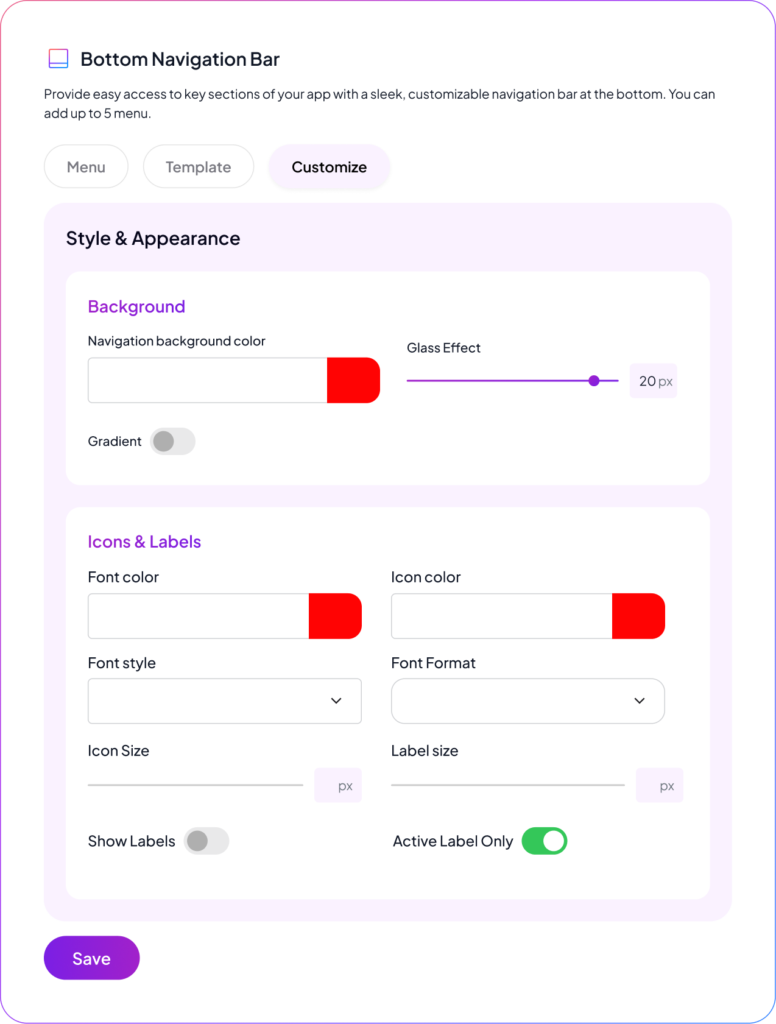Click the Font style dropdown chevron
The image size is (776, 1024).
pyautogui.click(x=336, y=701)
